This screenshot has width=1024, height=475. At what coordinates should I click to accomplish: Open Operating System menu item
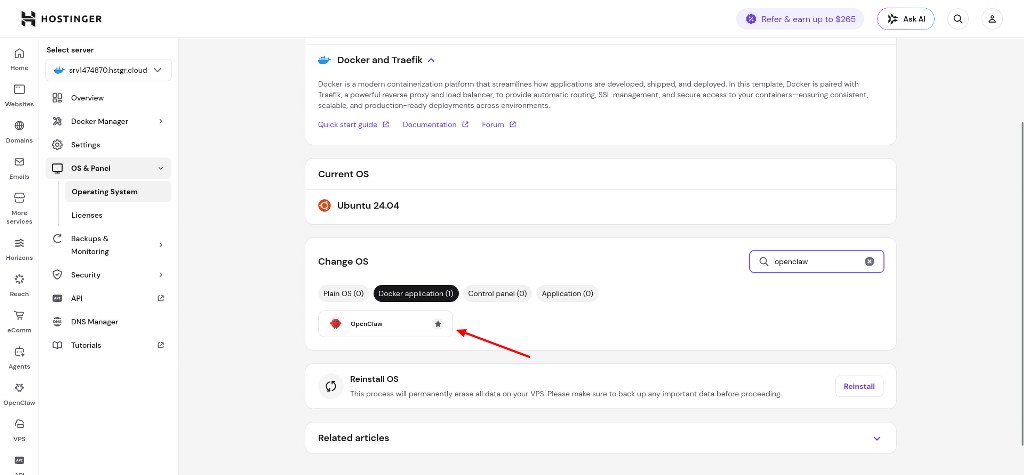tap(118, 192)
